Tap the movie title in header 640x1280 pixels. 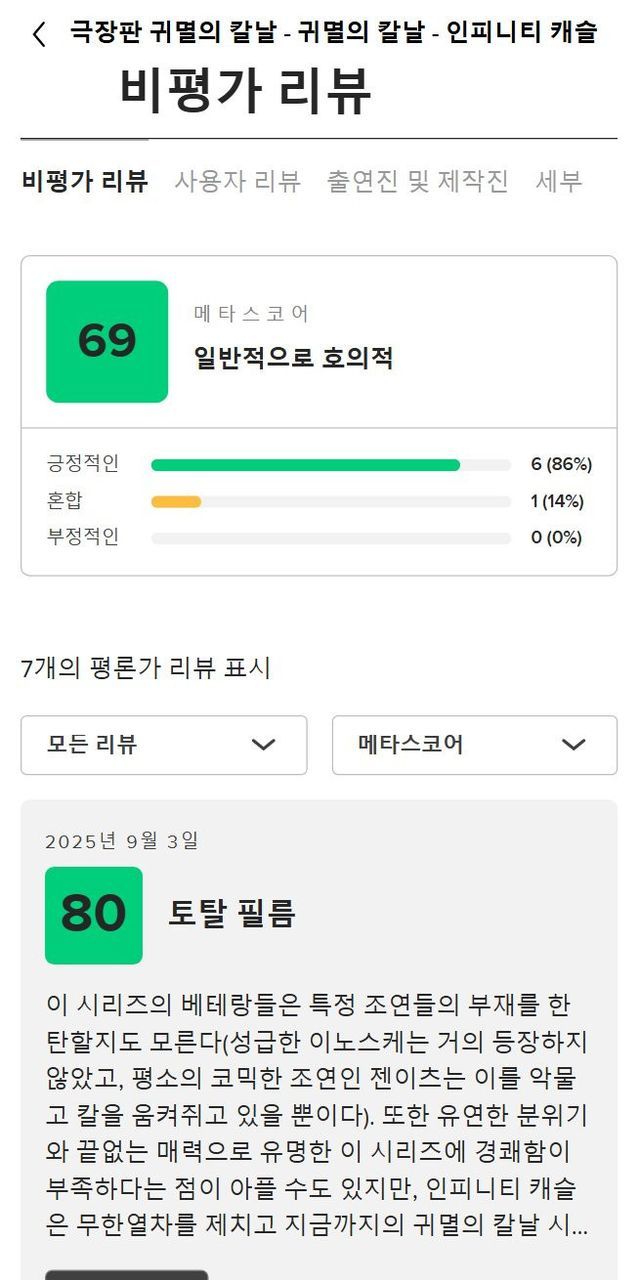coord(333,33)
